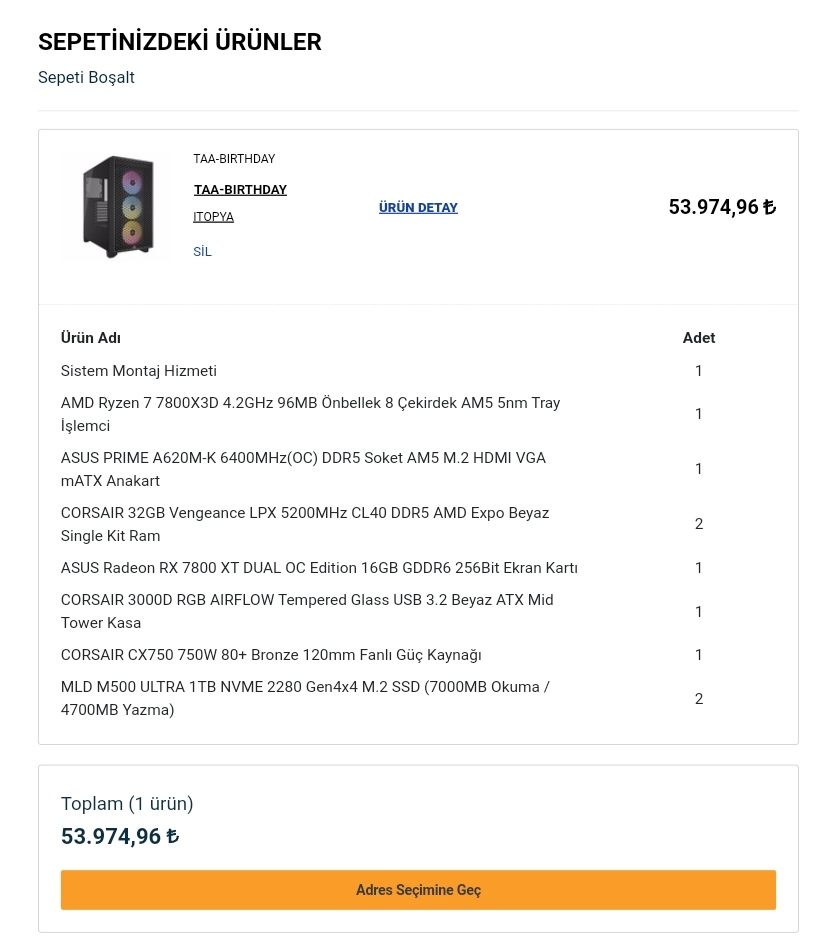Open the ÜRÜN DETAY link
819x938 pixels.
[418, 208]
